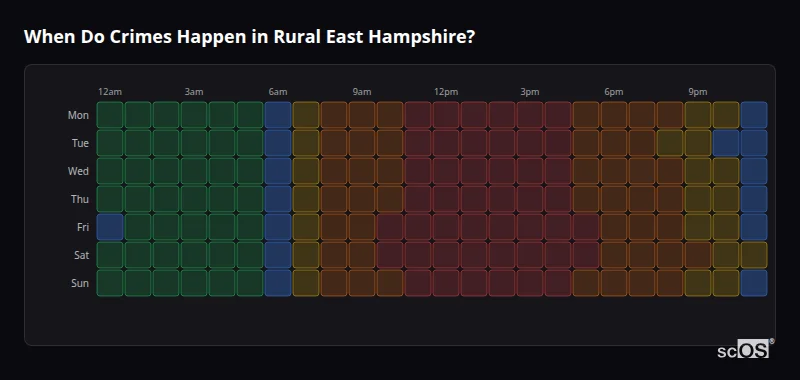Click the 9am column header
The width and height of the screenshot is (800, 380).
(362, 92)
